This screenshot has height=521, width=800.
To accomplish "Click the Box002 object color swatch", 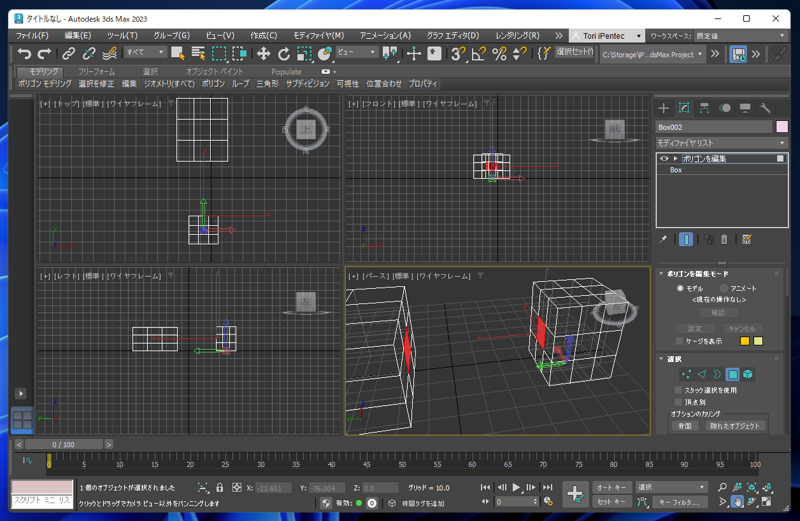I will 782,127.
